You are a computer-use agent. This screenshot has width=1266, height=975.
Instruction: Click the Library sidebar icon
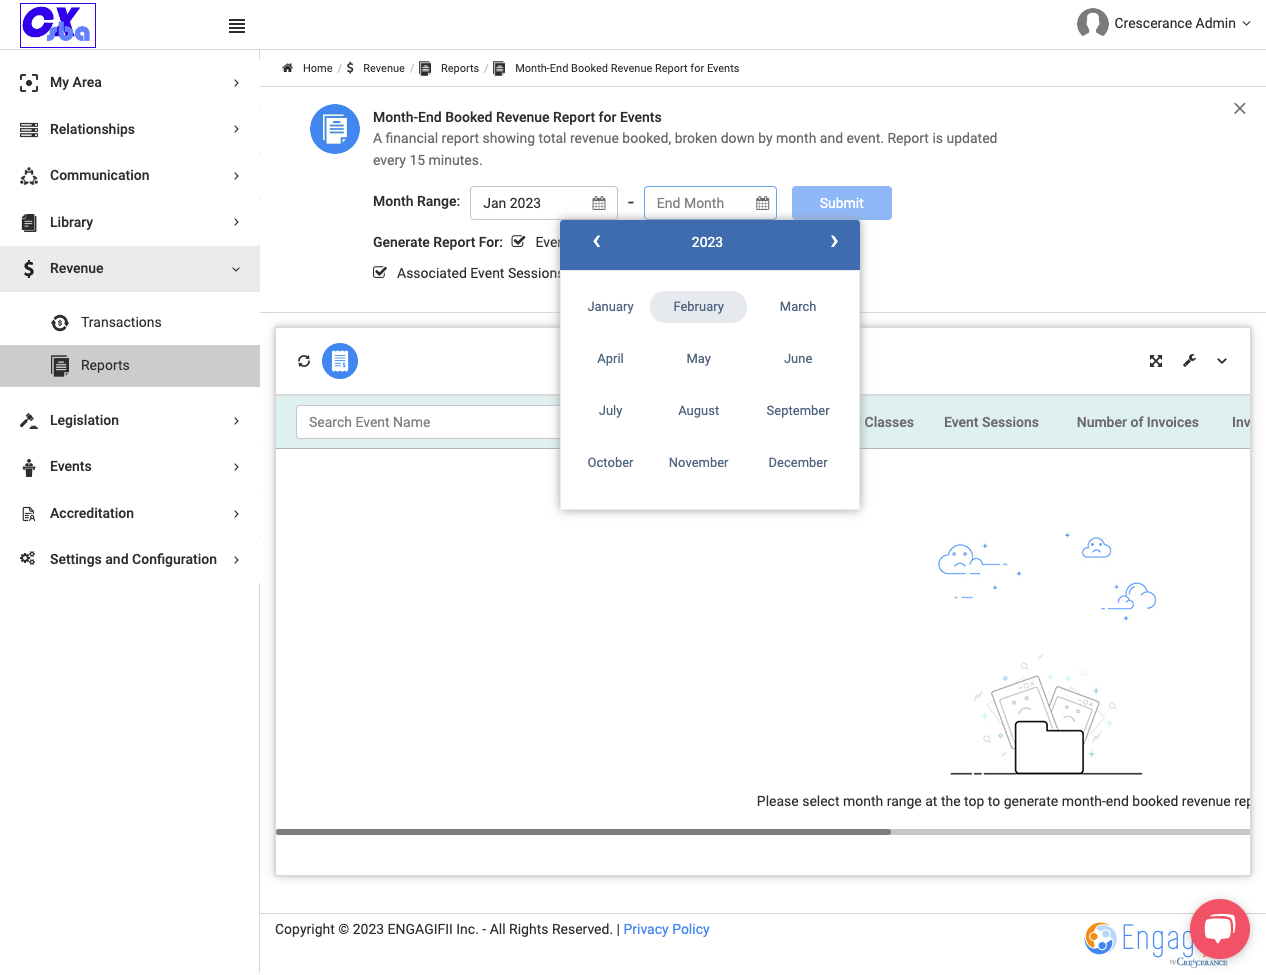(29, 222)
